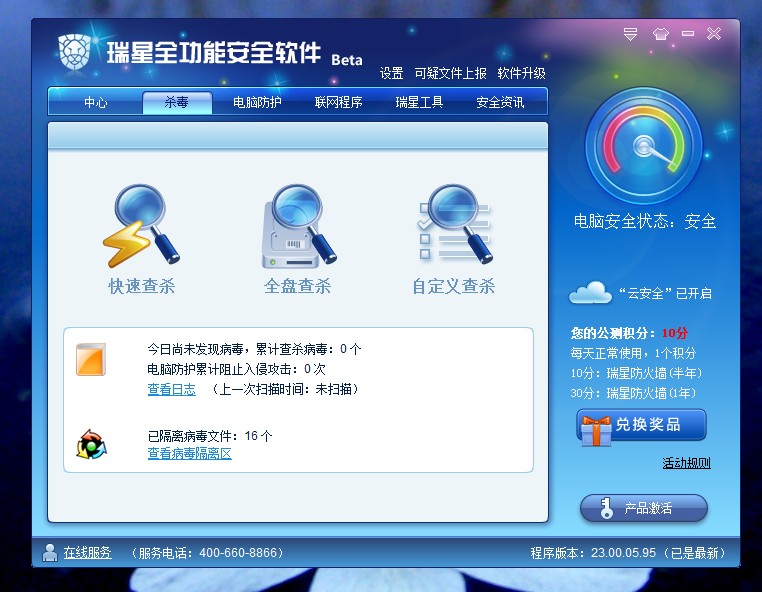The height and width of the screenshot is (592, 762).
Task: Click the 电脑防护累计阻止入侵攻击 line
Action: (x=237, y=369)
